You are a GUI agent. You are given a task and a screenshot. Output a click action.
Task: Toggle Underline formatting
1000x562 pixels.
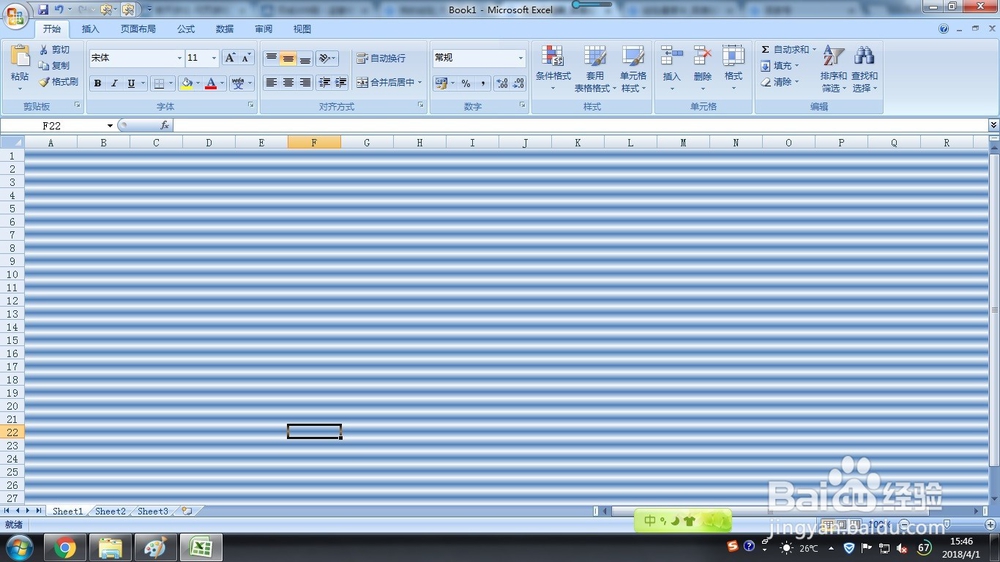pos(131,83)
